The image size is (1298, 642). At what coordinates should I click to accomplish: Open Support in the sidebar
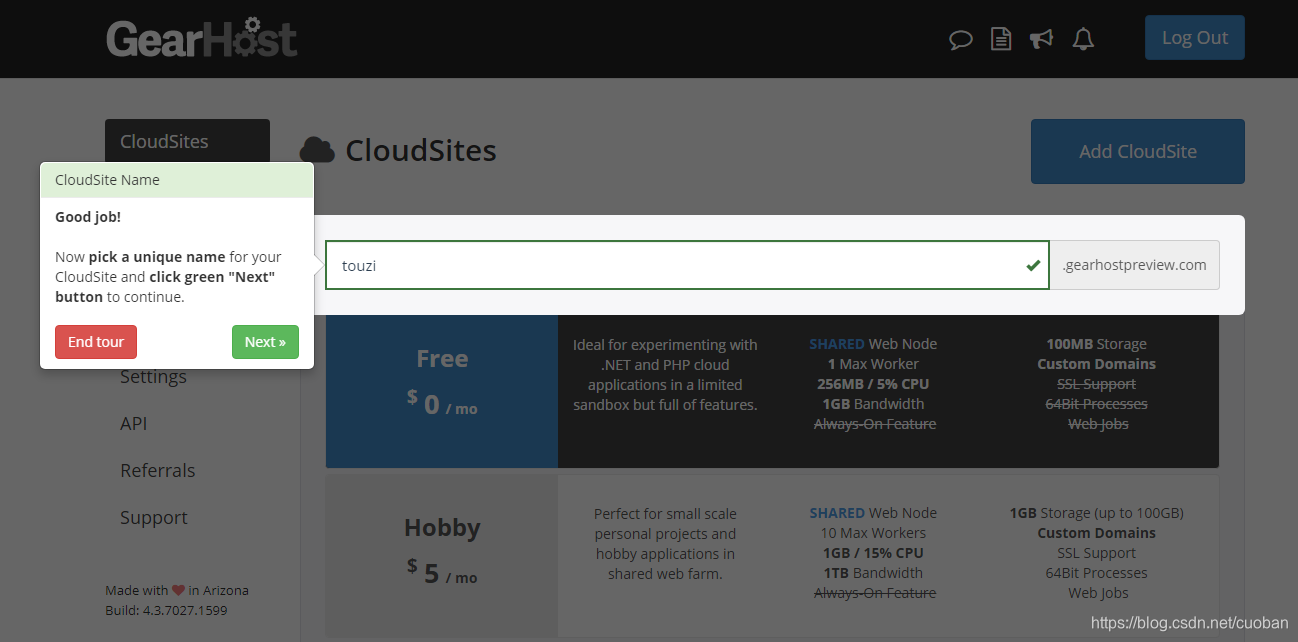(154, 517)
